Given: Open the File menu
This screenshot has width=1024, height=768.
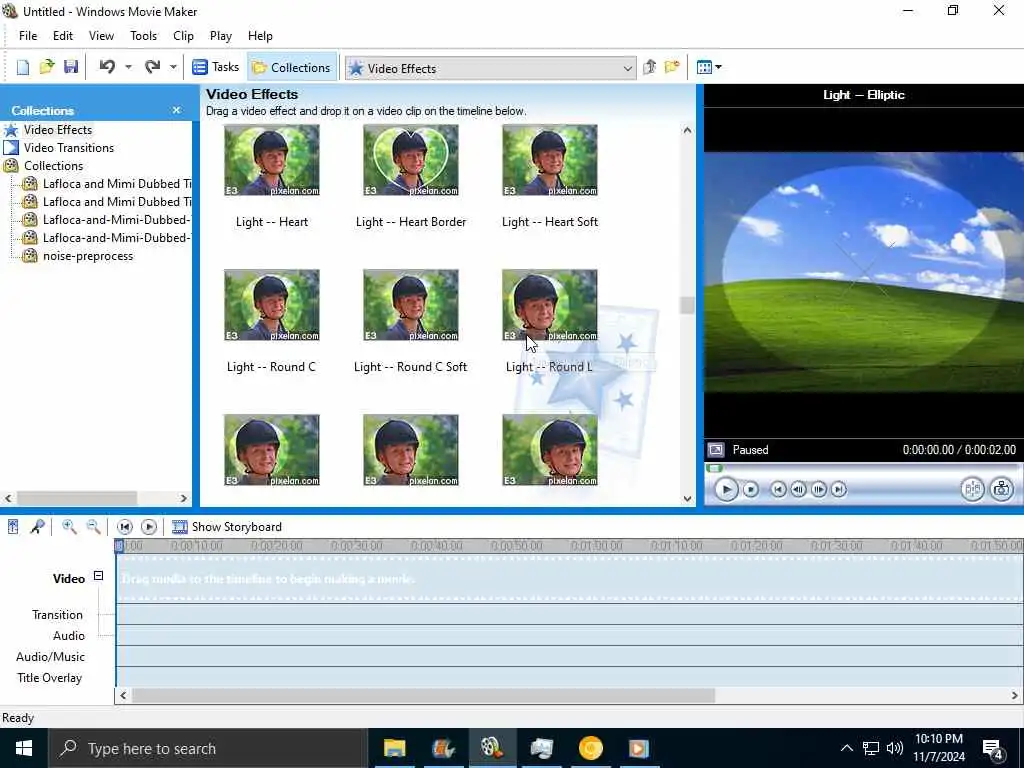Looking at the screenshot, I should (27, 36).
